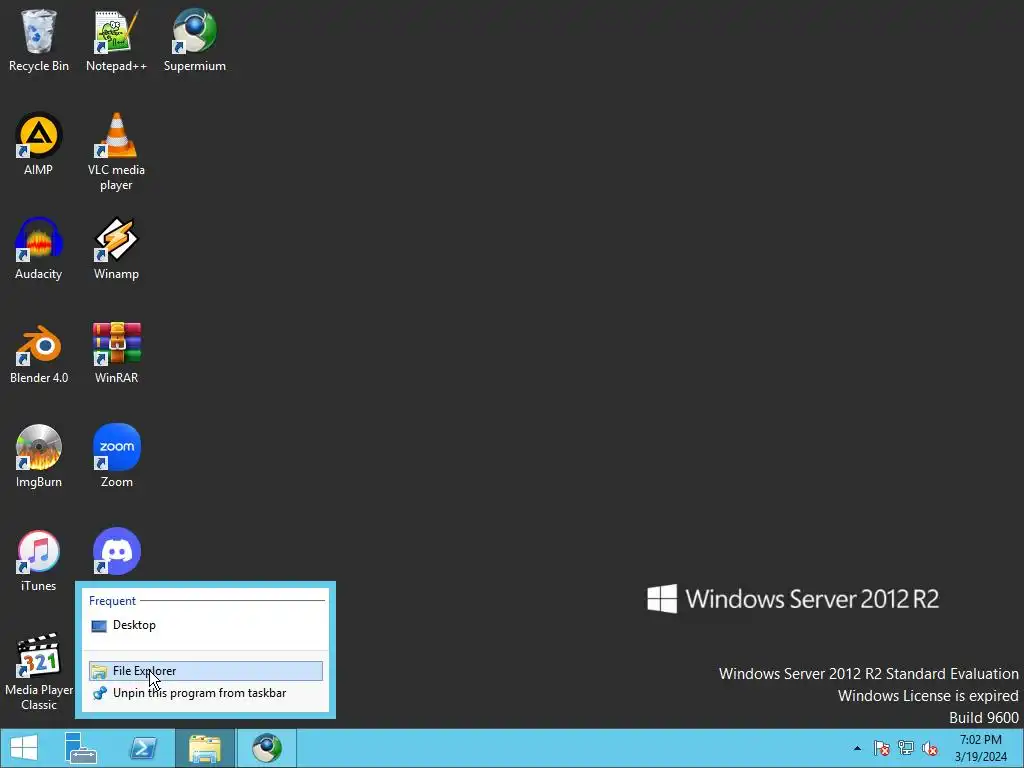Open the network status tray icon

[x=906, y=748]
